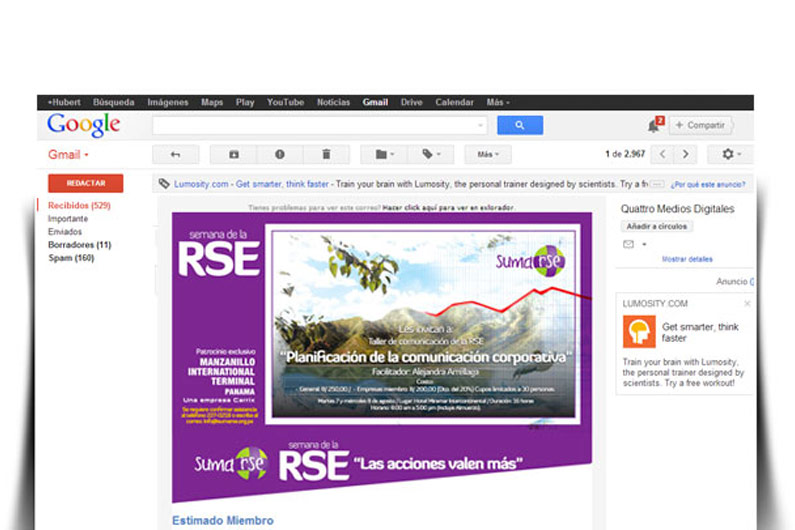795x530 pixels.
Task: Open Noticias in the top bar
Action: (x=333, y=102)
